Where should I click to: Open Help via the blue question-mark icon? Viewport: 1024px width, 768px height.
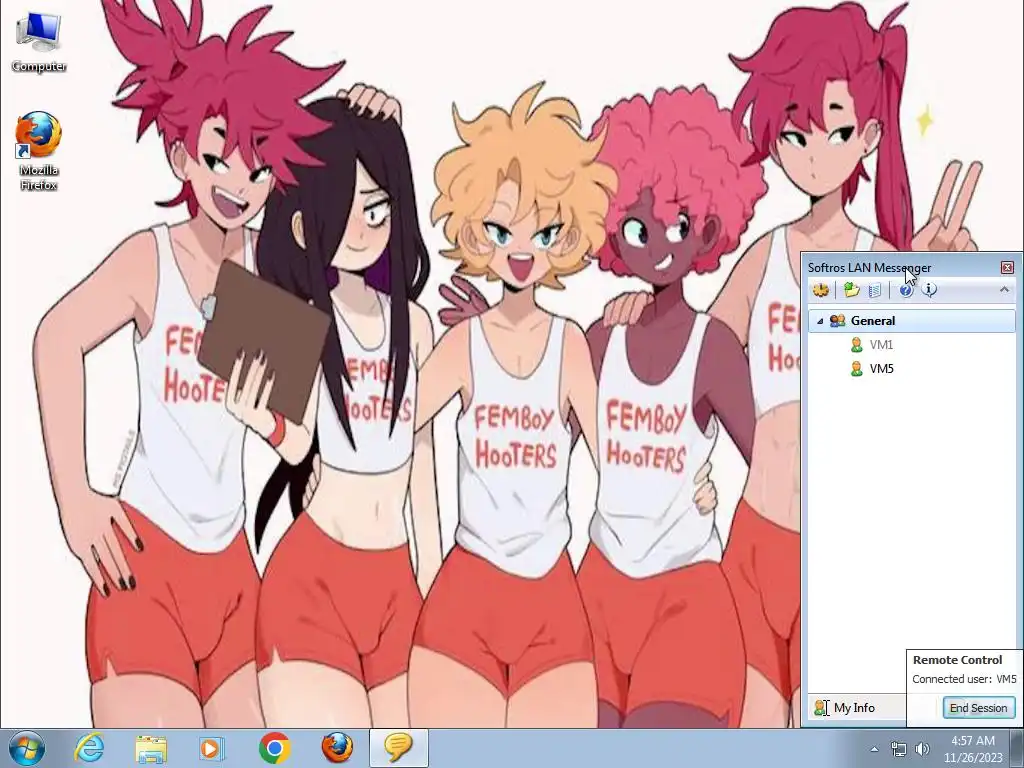[906, 289]
